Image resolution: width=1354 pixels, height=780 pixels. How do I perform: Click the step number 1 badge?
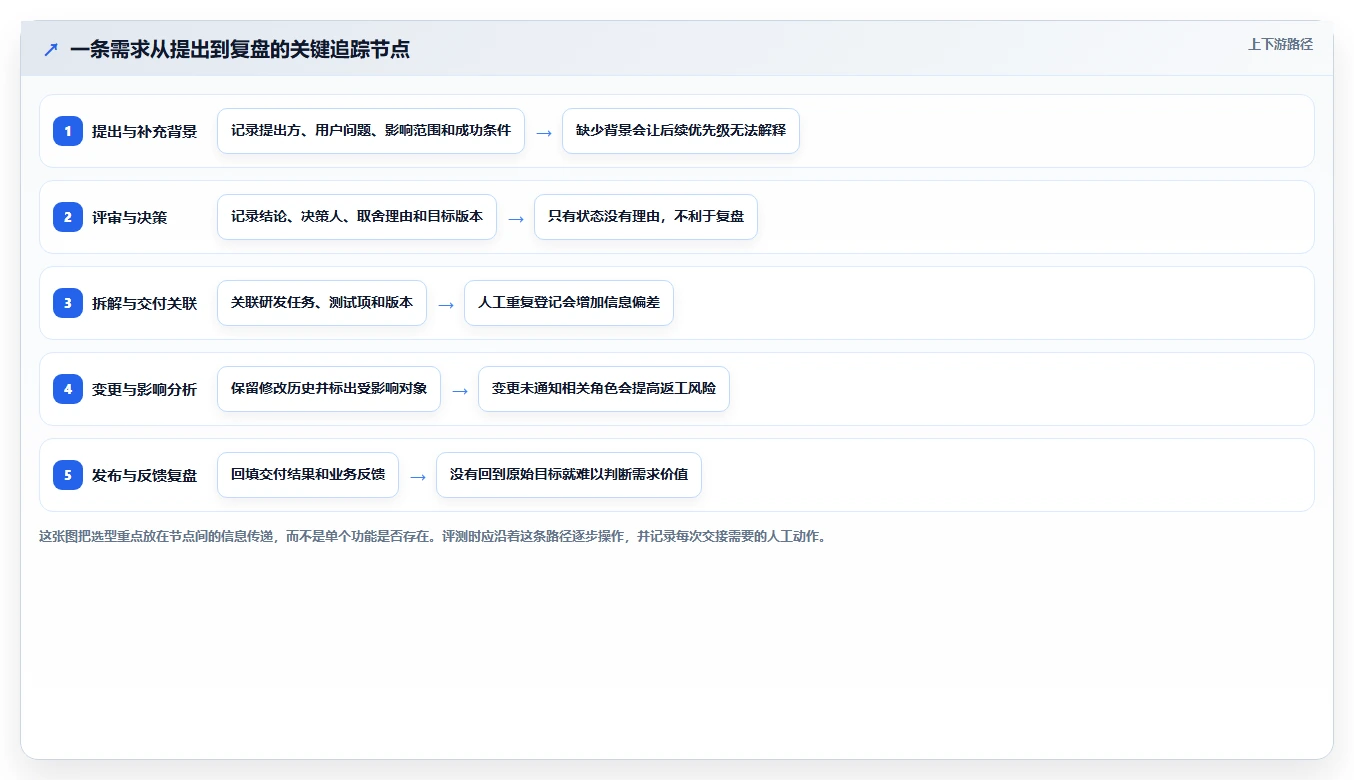[68, 131]
